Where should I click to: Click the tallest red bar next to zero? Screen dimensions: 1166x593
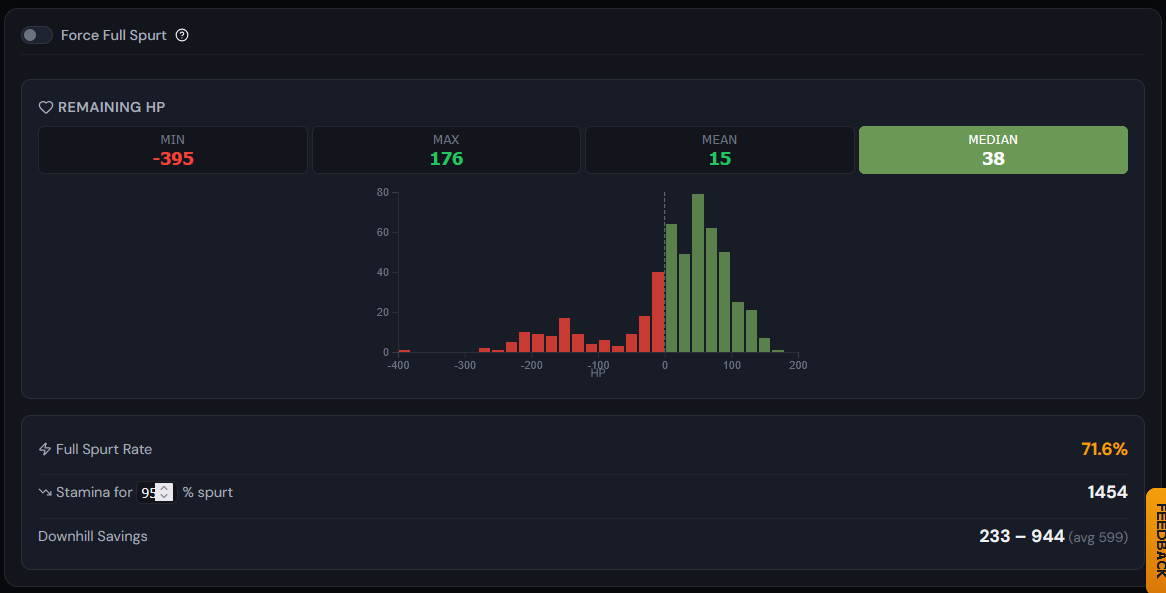tap(658, 312)
